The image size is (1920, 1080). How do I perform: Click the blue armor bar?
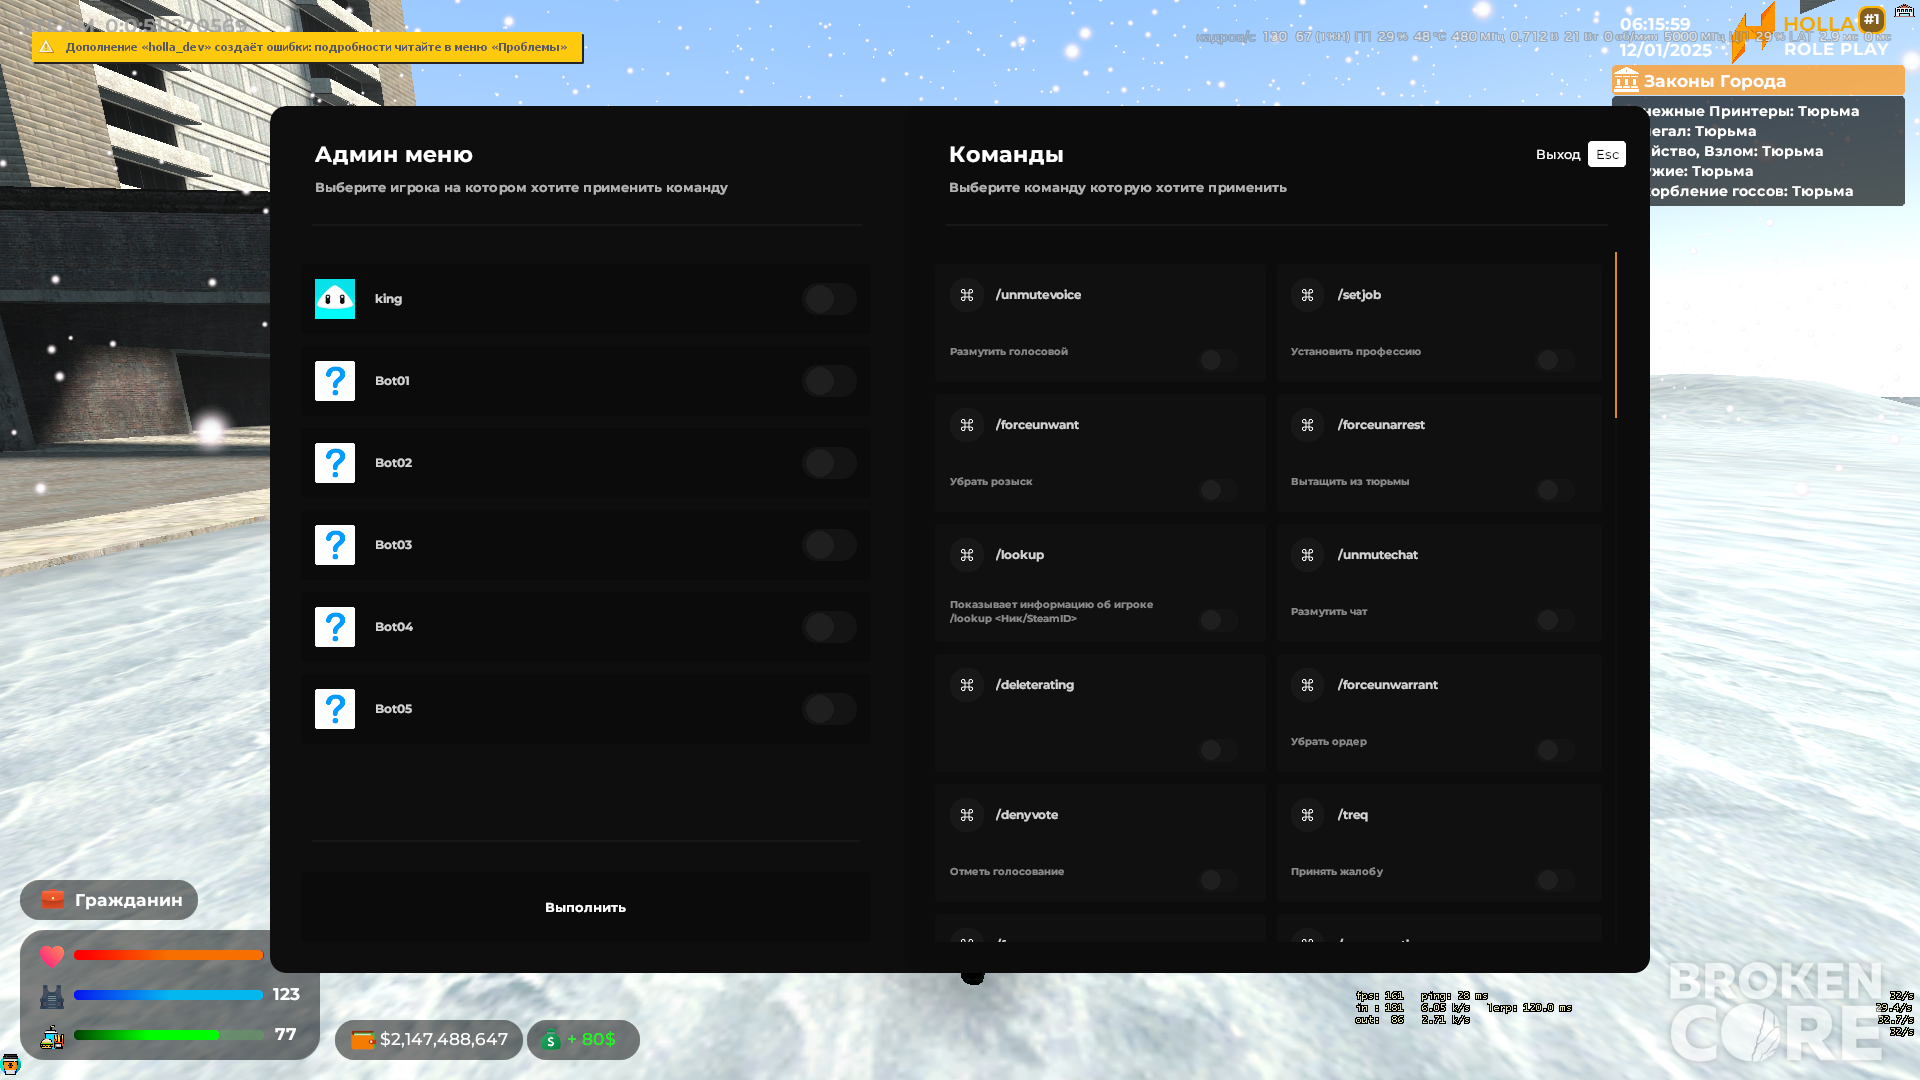coord(168,995)
